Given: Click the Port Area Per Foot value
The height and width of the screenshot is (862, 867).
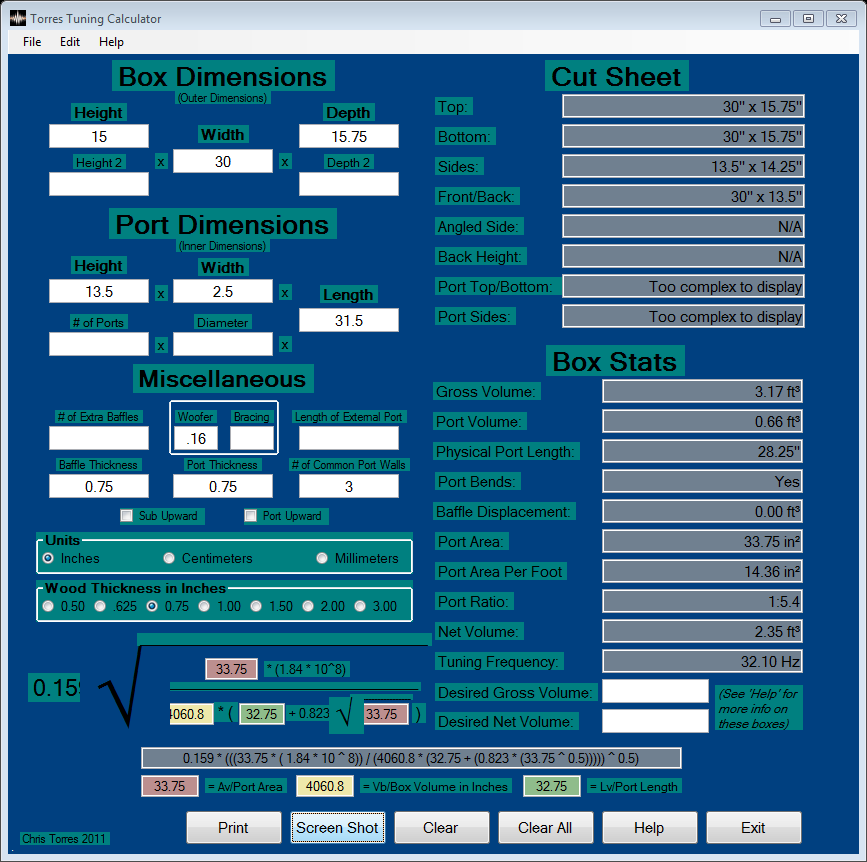Looking at the screenshot, I should (x=702, y=571).
